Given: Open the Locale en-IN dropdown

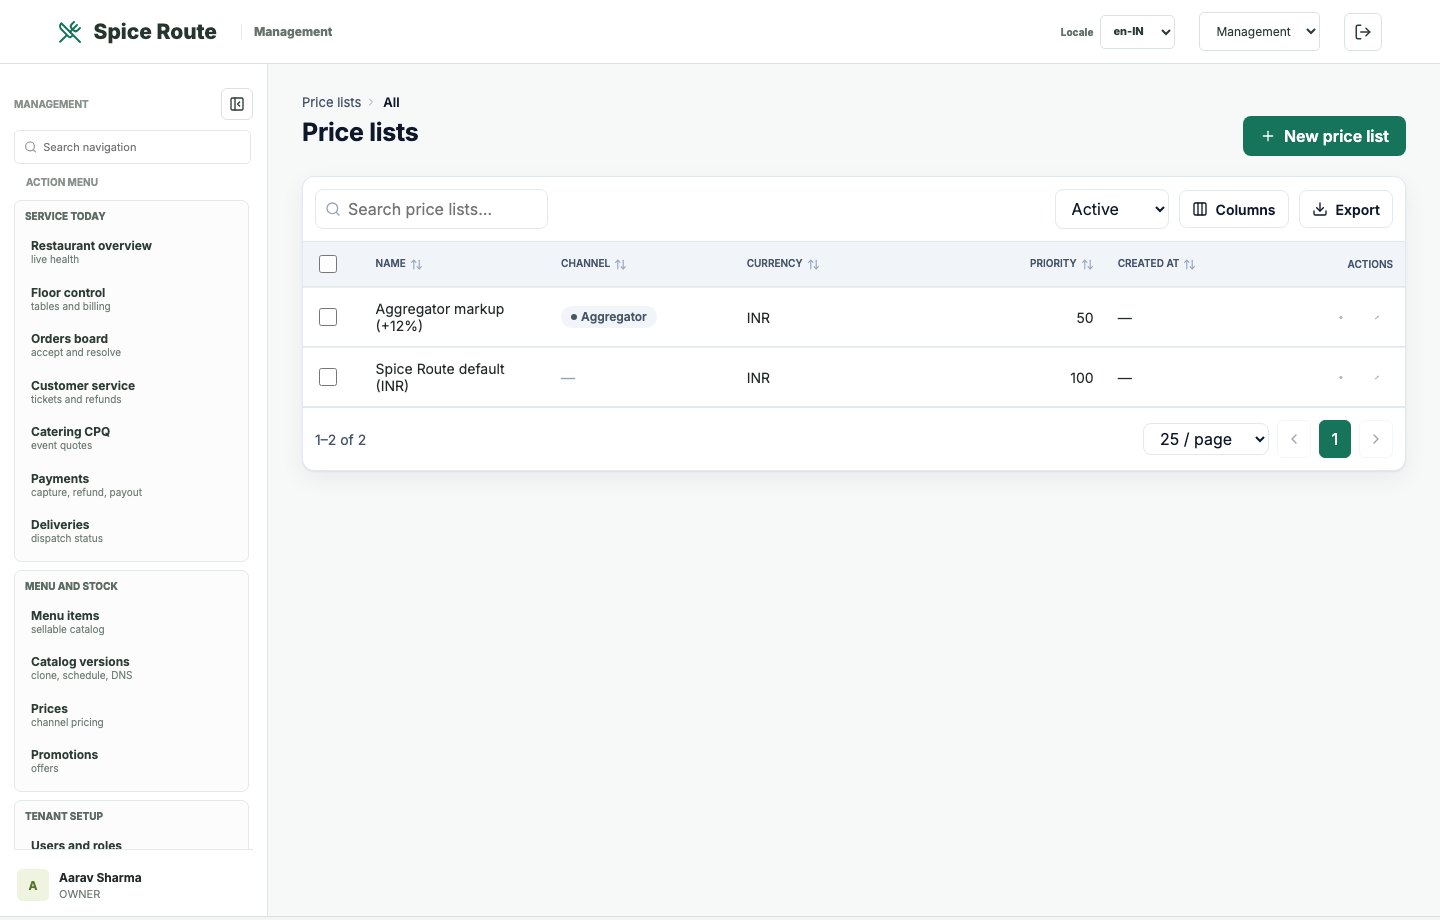Looking at the screenshot, I should (x=1137, y=32).
